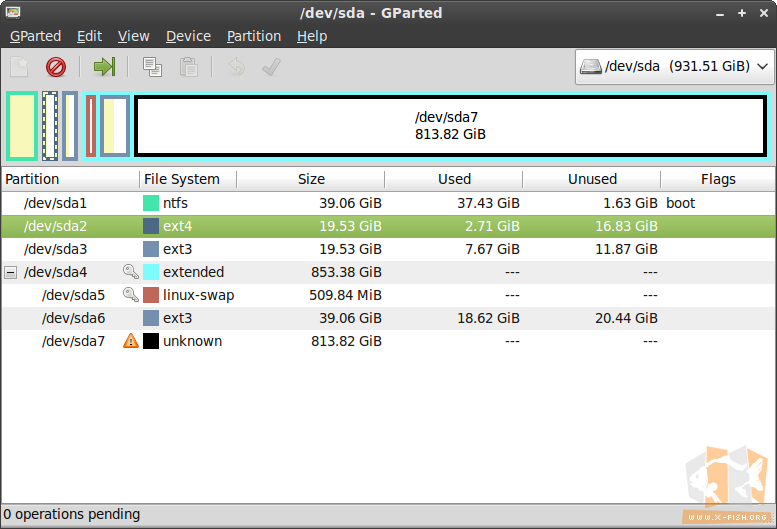Click the 7.67 GiB used value

pos(492,249)
